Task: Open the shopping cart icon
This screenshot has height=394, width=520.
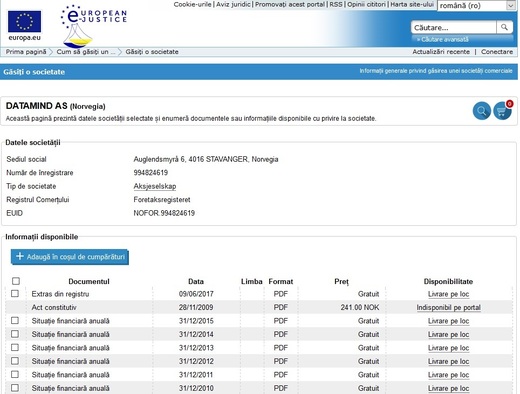Action: pyautogui.click(x=502, y=111)
